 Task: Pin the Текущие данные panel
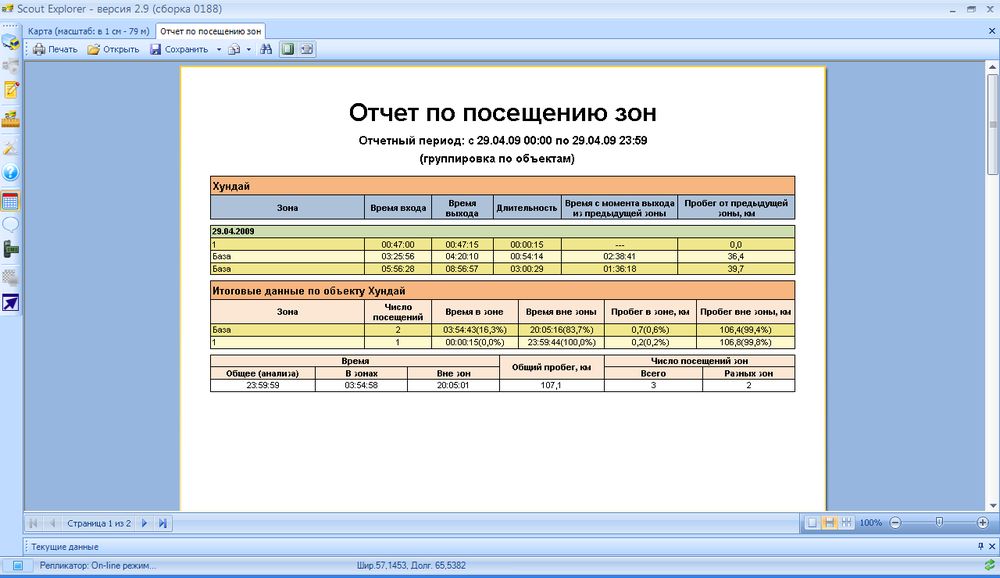[x=980, y=546]
